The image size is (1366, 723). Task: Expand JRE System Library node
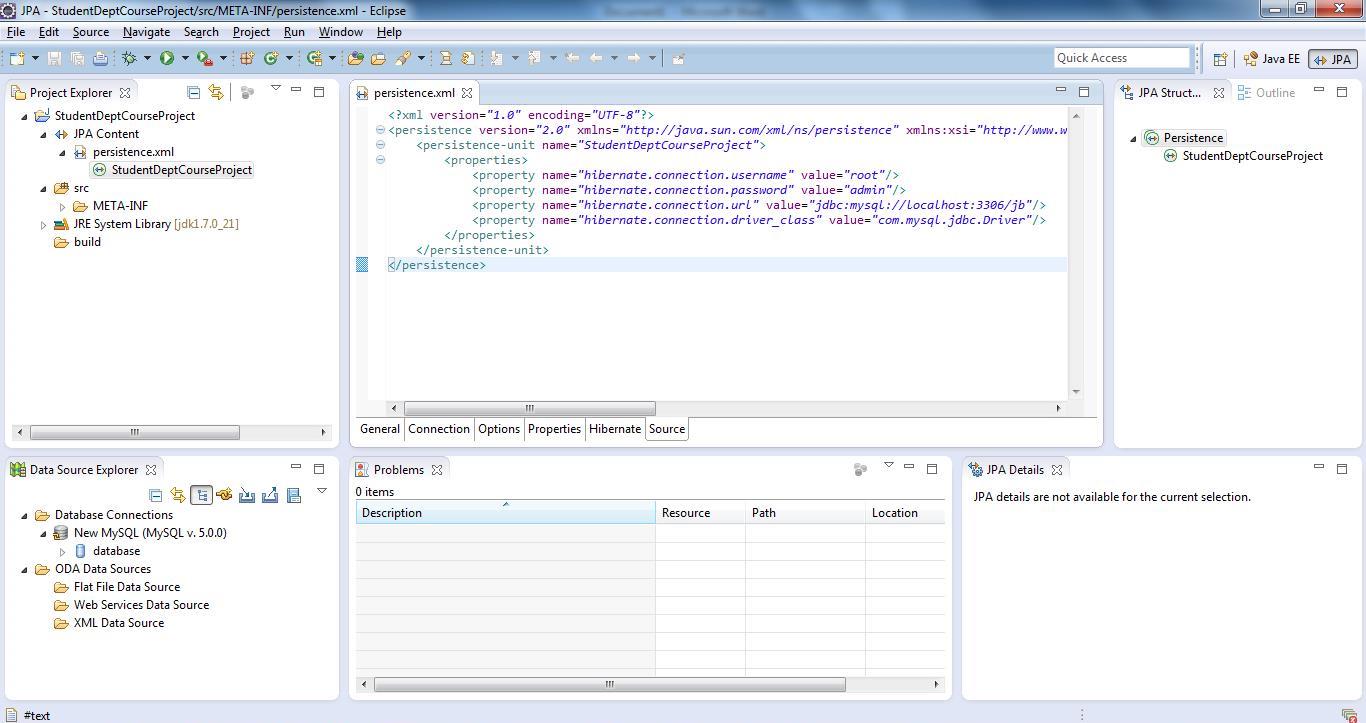click(43, 224)
